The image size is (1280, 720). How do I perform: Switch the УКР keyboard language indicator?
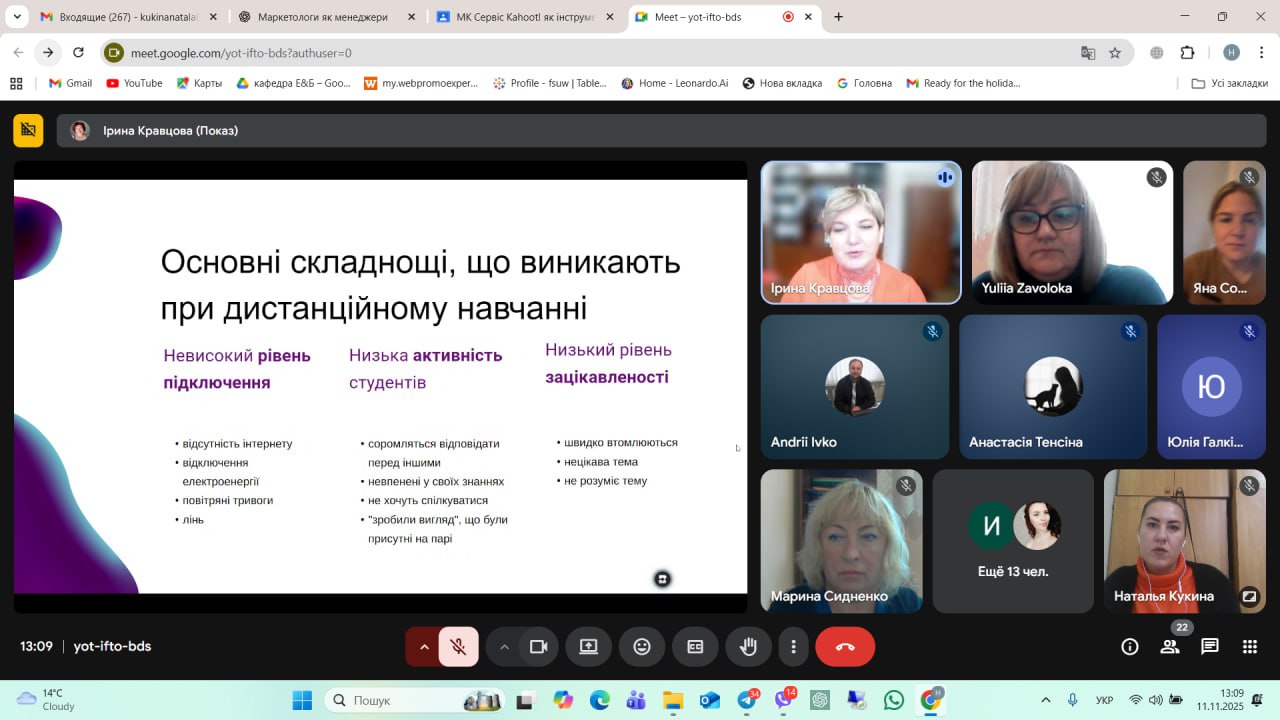click(1105, 700)
